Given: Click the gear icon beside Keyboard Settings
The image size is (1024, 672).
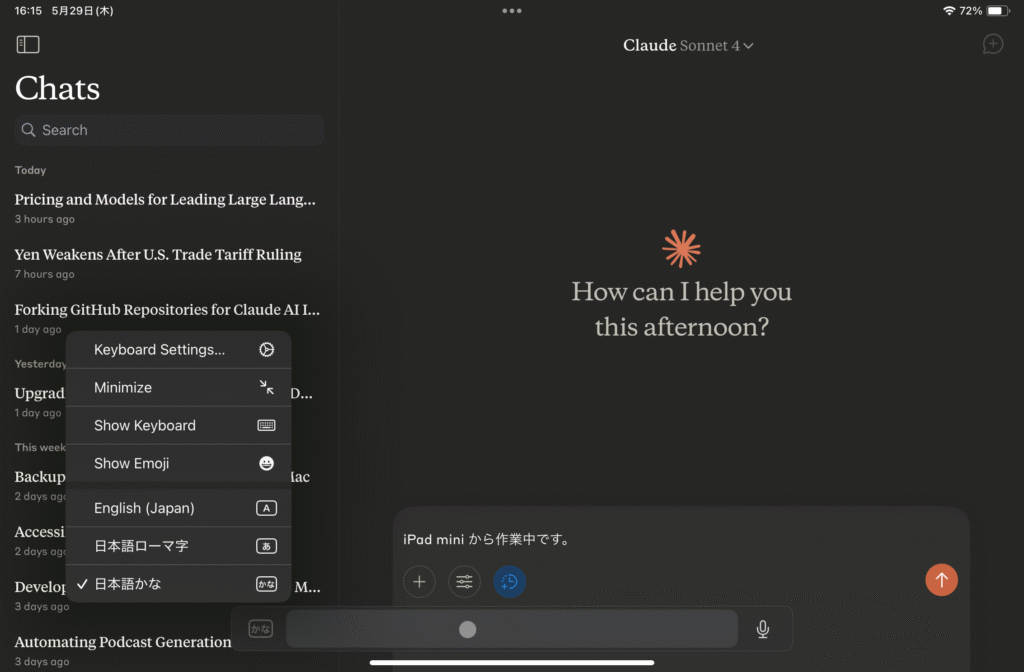Looking at the screenshot, I should click(266, 349).
